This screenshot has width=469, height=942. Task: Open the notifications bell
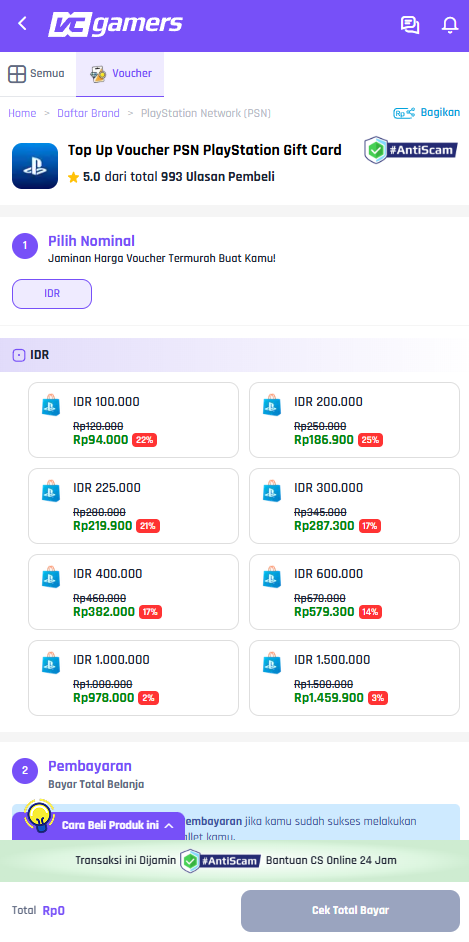tap(450, 25)
